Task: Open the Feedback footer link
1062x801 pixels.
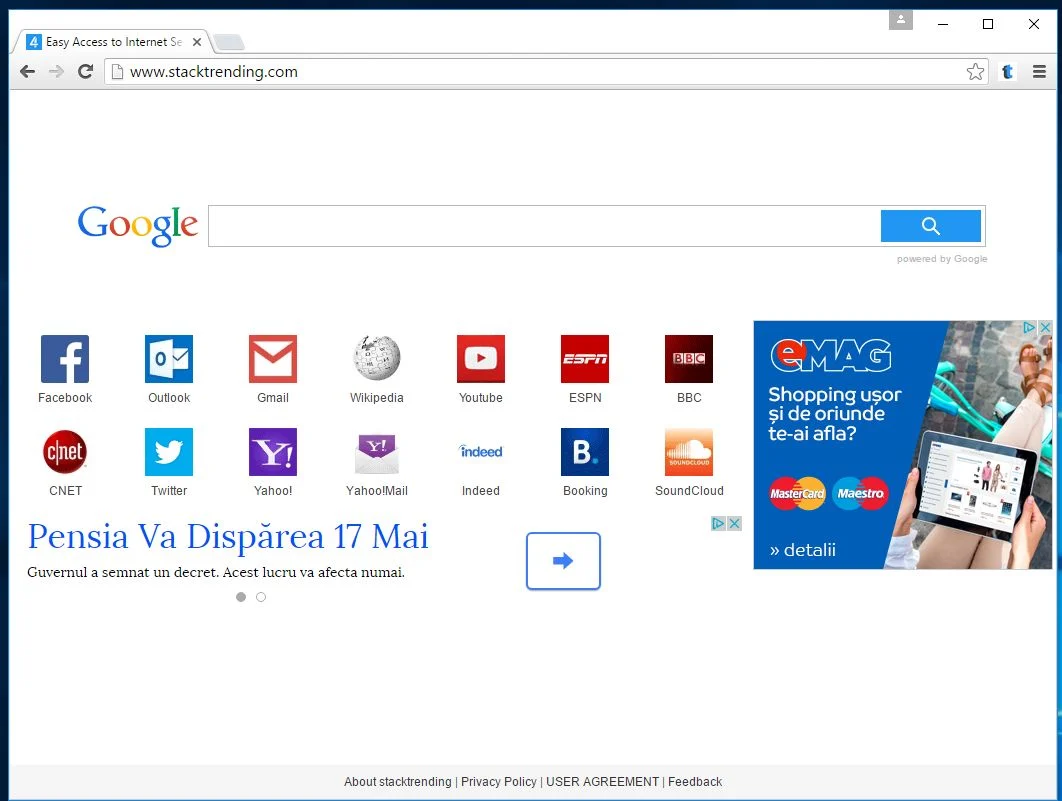Action: (695, 781)
